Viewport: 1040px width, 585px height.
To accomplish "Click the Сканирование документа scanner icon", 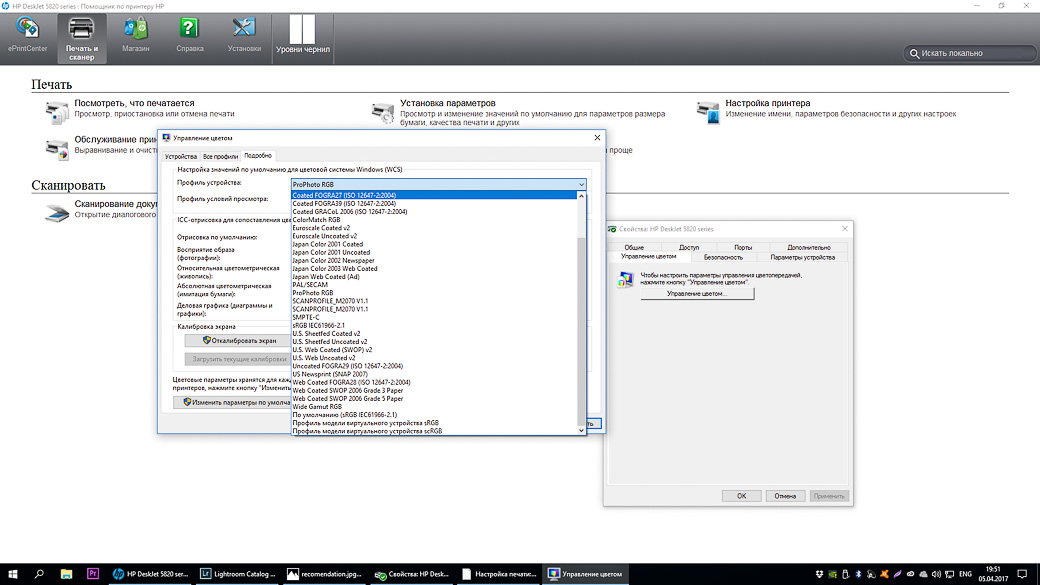I will pyautogui.click(x=57, y=213).
